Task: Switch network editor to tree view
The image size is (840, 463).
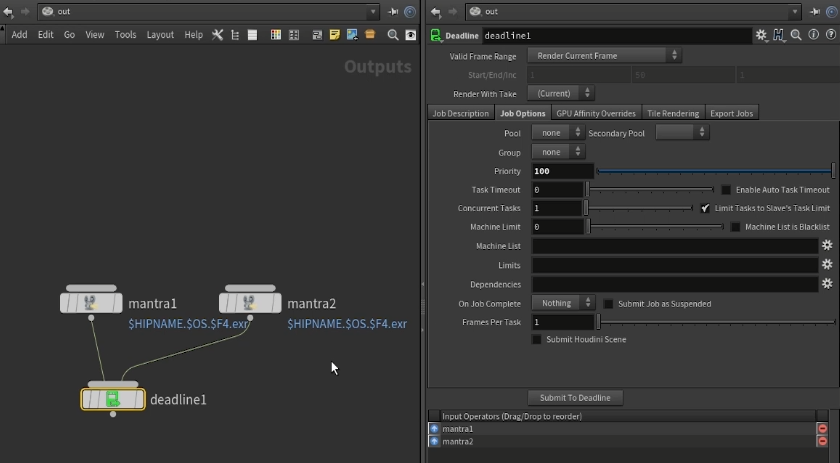Action: point(235,35)
